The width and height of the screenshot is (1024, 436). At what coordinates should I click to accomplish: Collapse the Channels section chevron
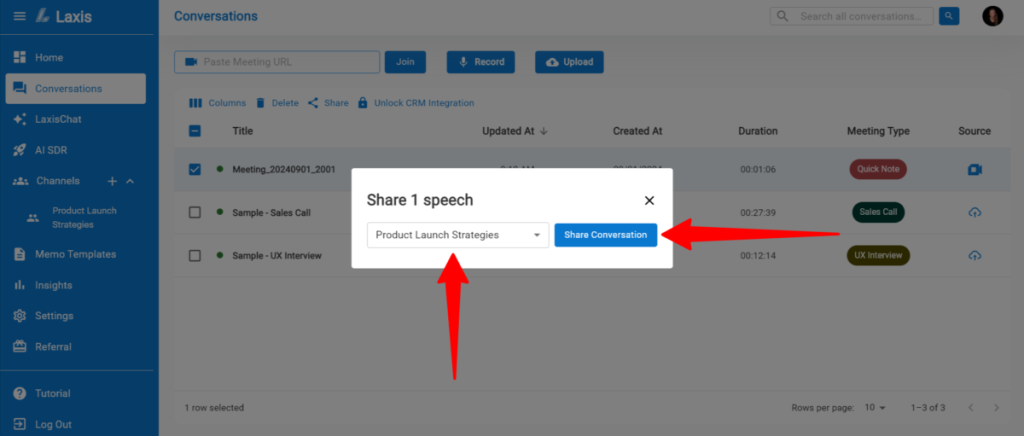click(130, 181)
